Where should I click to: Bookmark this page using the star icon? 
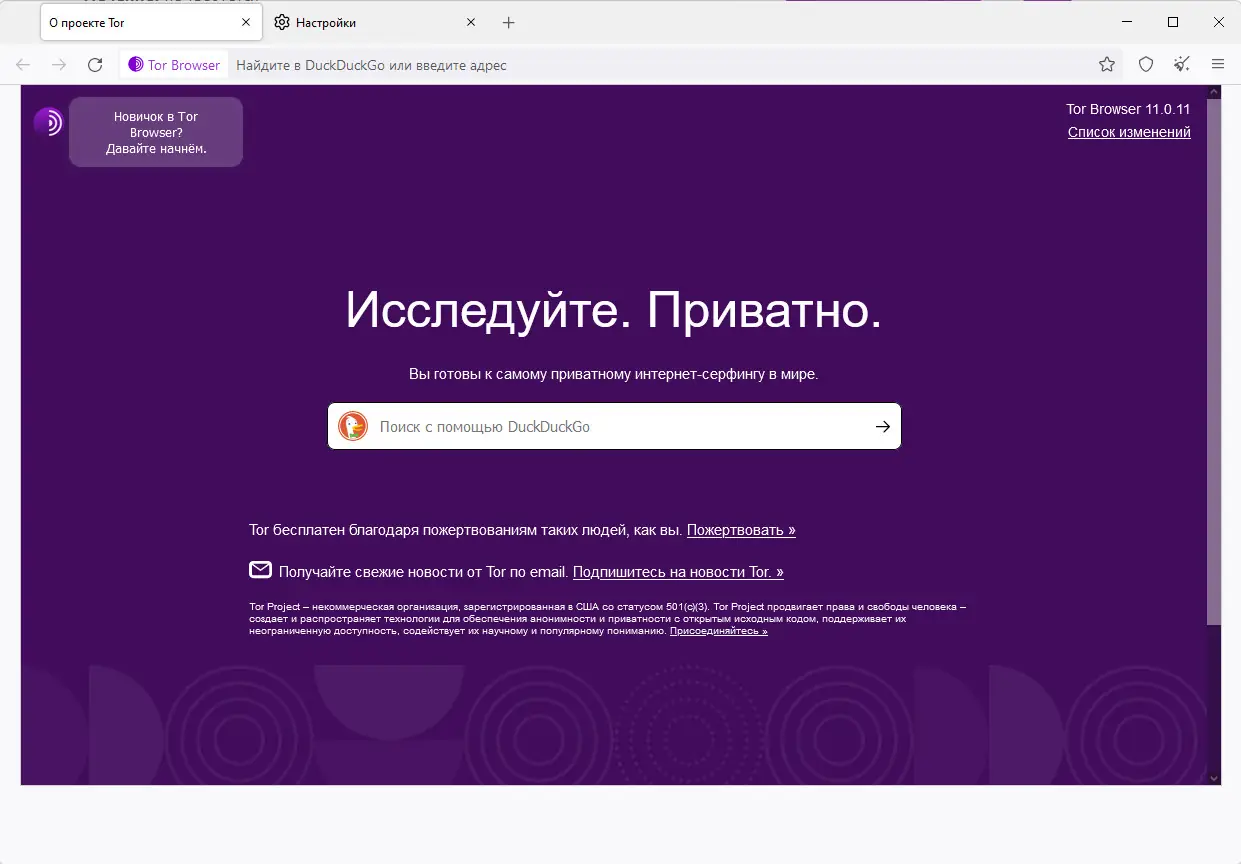pos(1106,64)
